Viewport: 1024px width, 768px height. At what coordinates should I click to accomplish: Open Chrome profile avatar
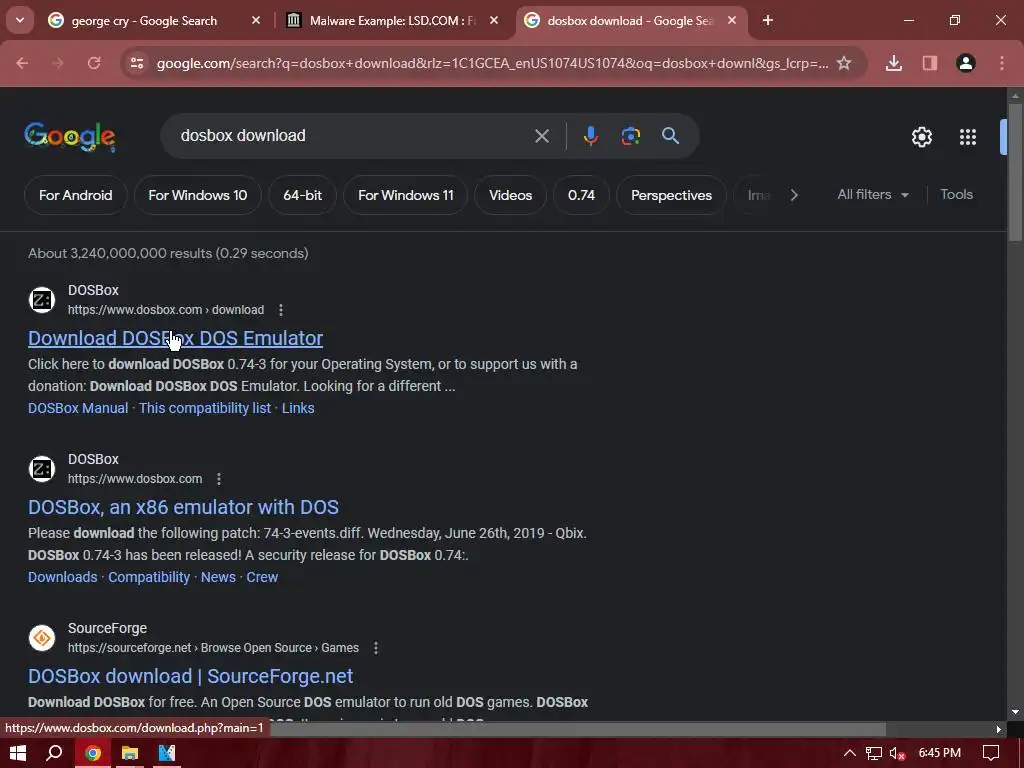coord(966,63)
